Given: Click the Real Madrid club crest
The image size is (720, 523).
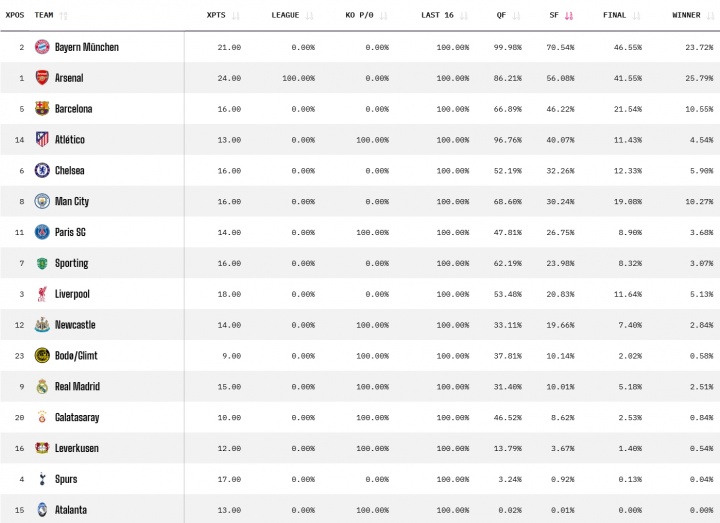Looking at the screenshot, I should 42,387.
